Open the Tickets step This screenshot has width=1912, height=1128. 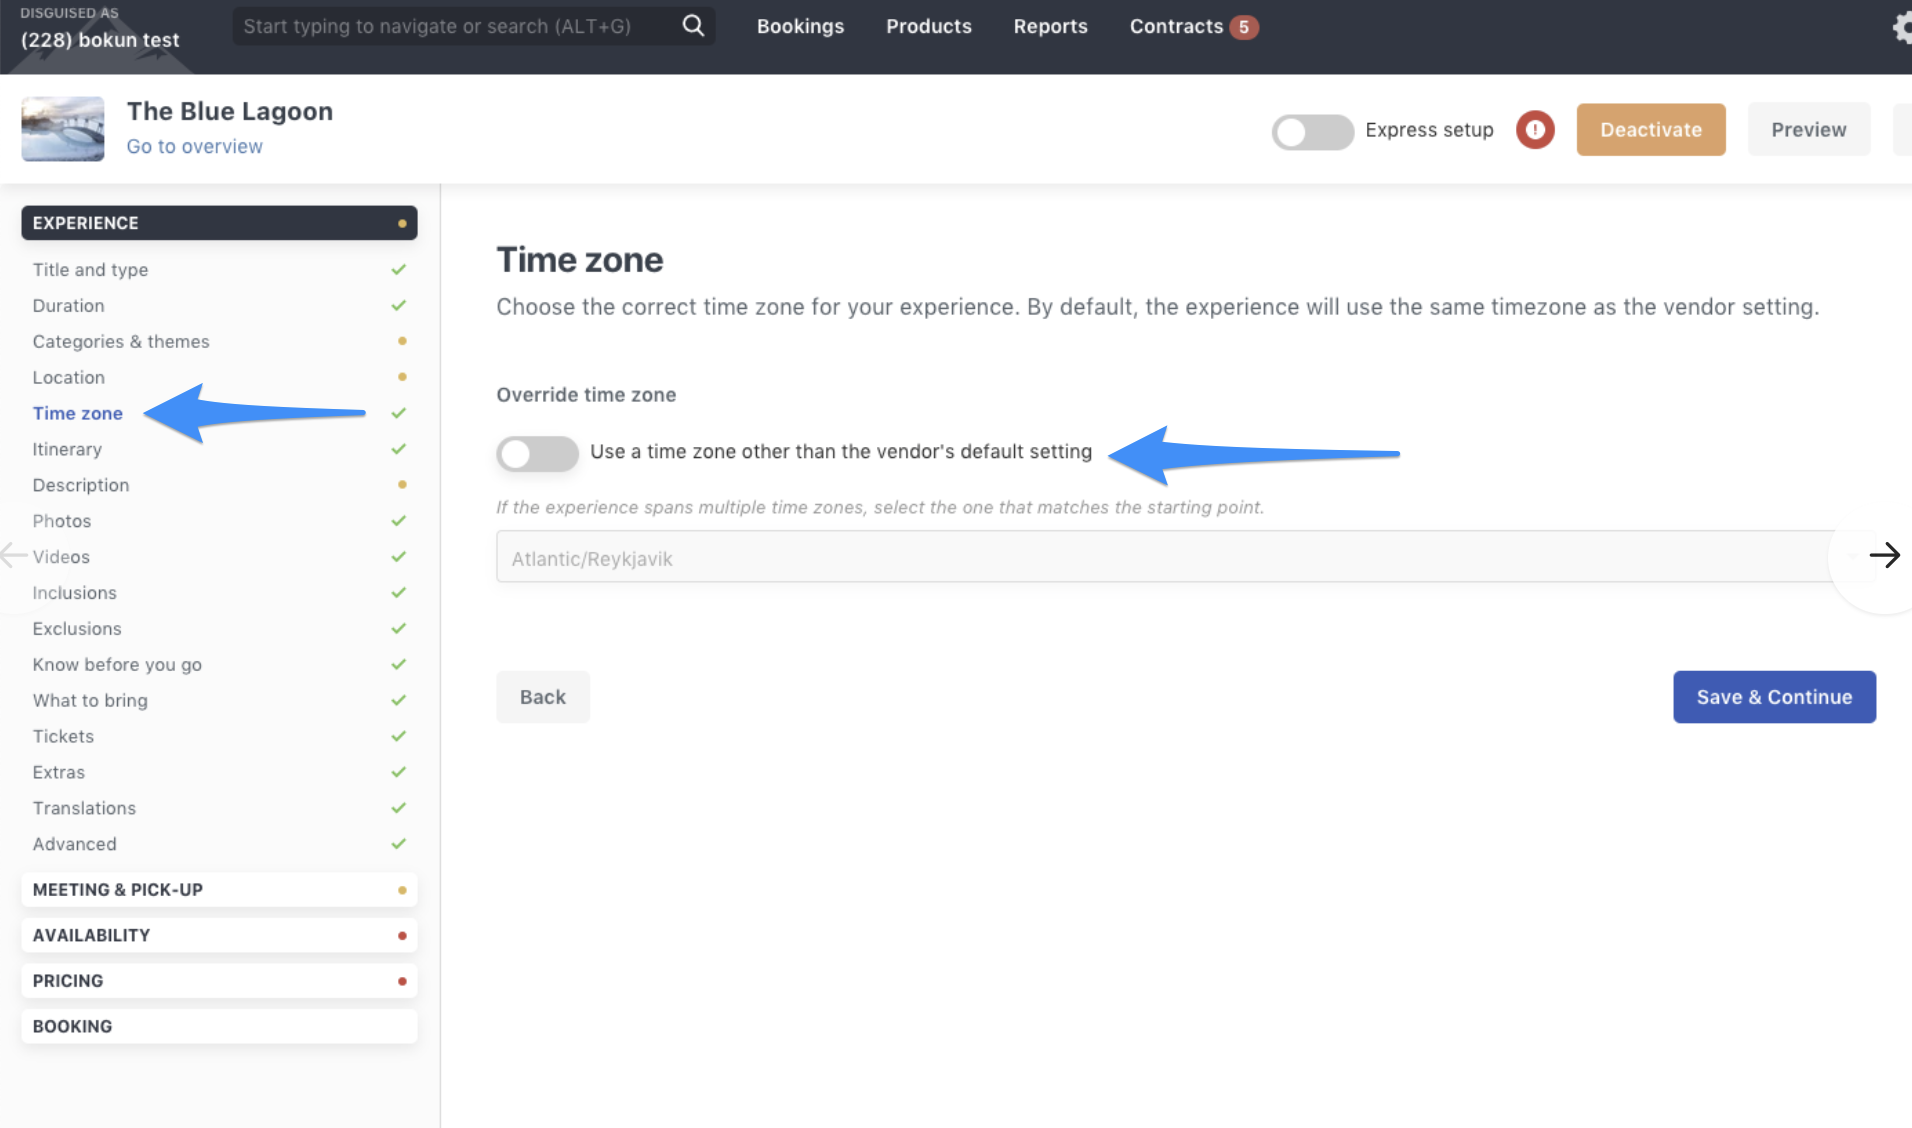coord(63,737)
